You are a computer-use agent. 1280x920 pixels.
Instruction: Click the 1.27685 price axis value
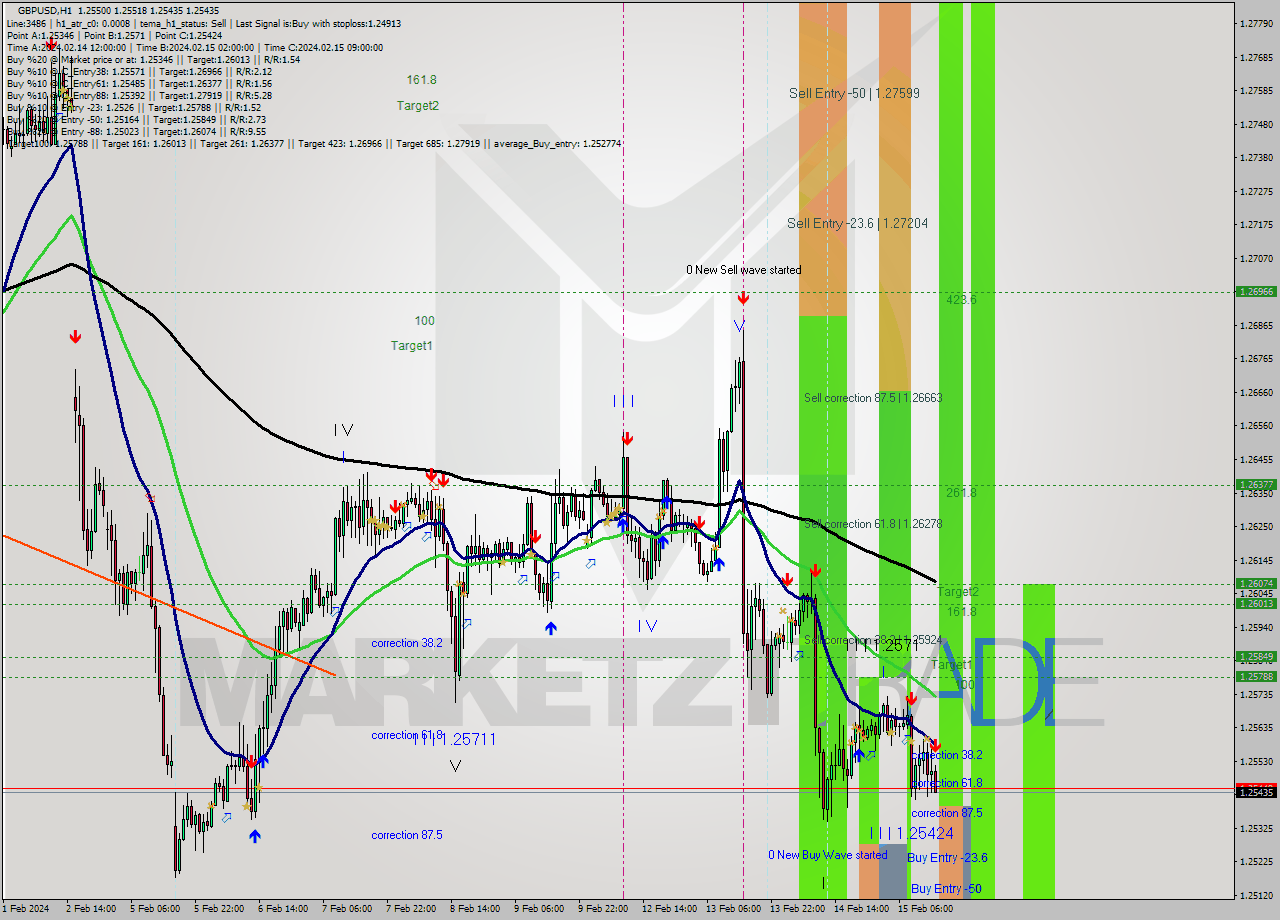coord(1256,57)
